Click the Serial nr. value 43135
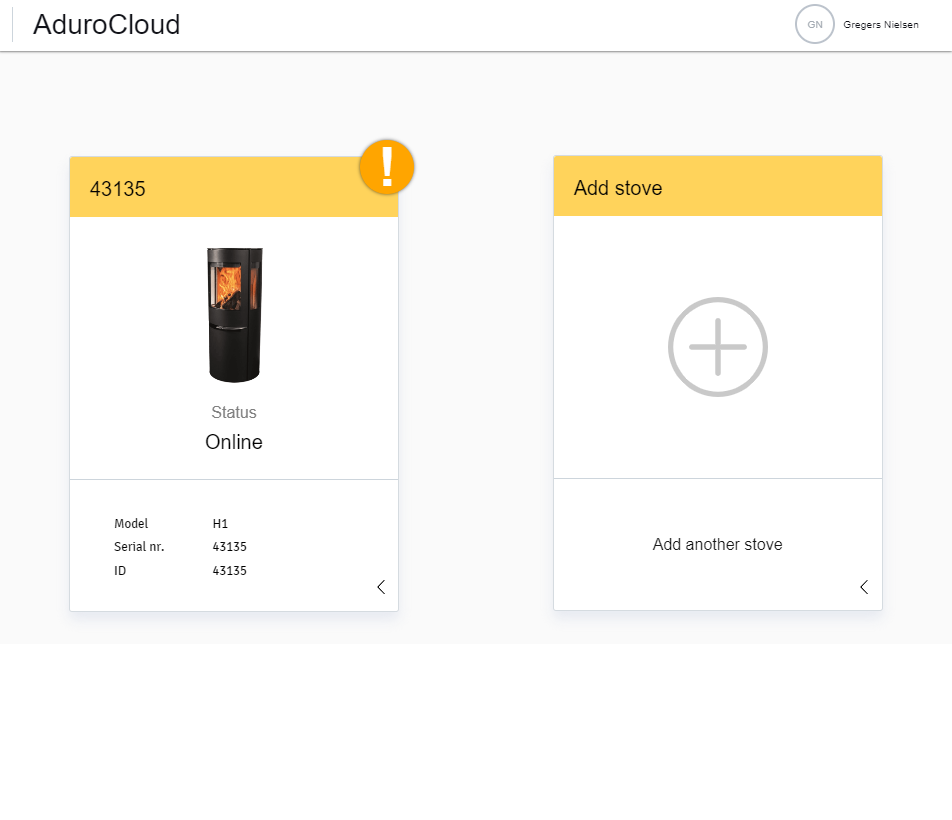 [230, 546]
